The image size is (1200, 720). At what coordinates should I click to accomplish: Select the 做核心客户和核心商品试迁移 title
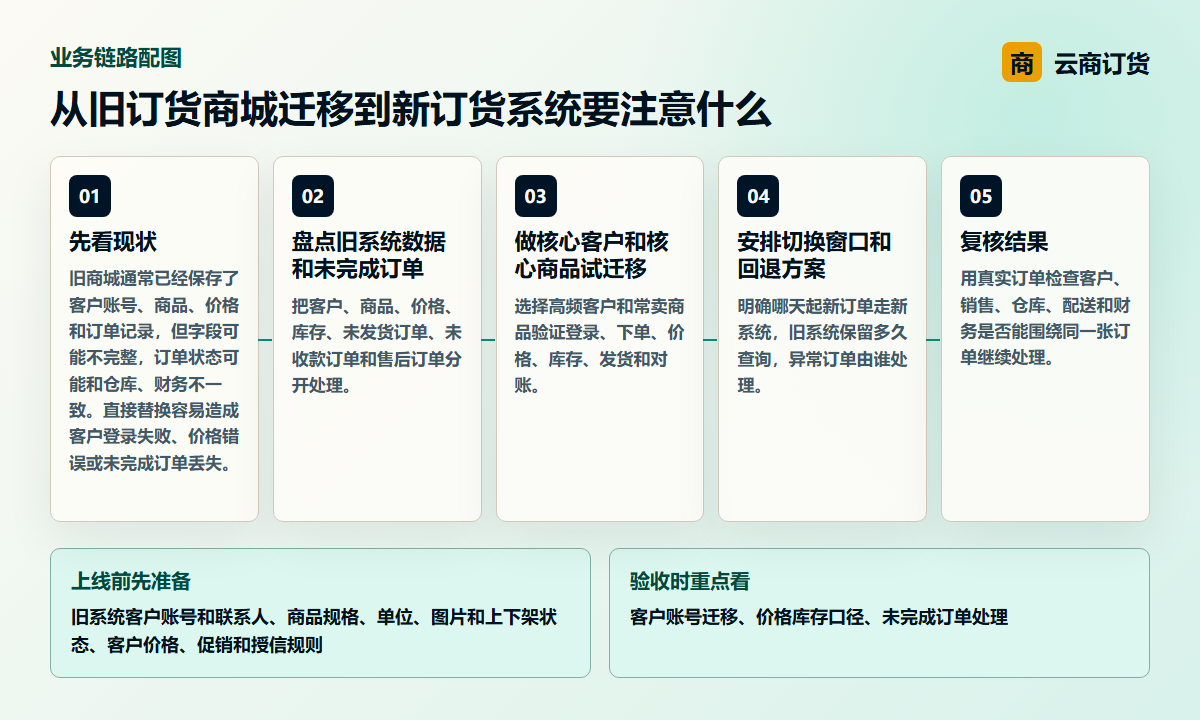pos(592,256)
